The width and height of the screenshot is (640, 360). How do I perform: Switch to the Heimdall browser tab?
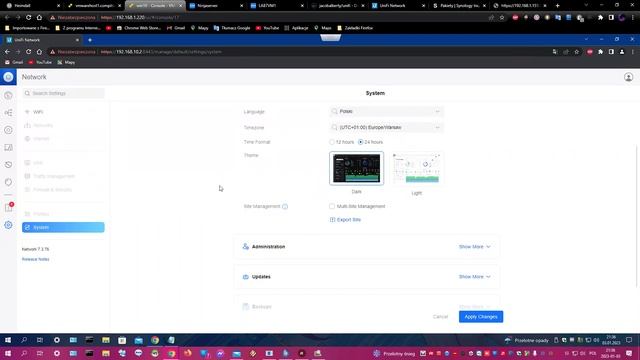33,6
